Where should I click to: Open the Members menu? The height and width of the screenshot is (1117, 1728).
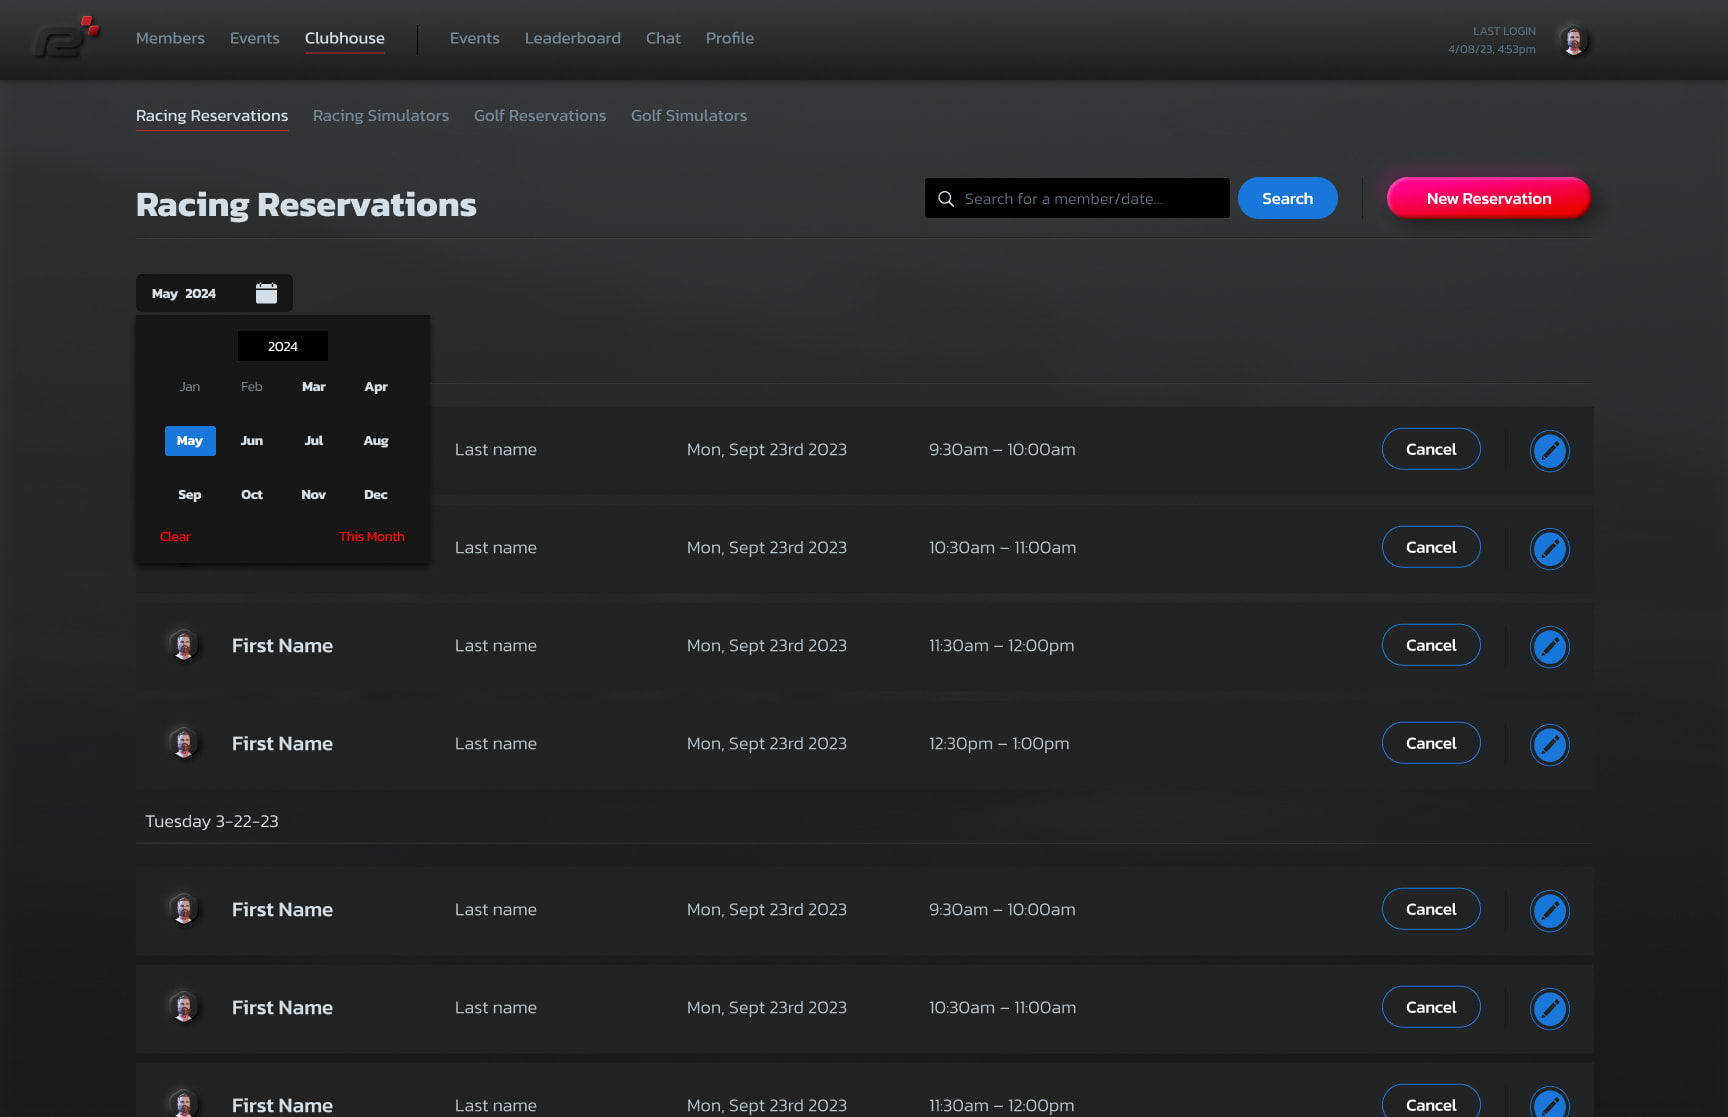pos(170,38)
